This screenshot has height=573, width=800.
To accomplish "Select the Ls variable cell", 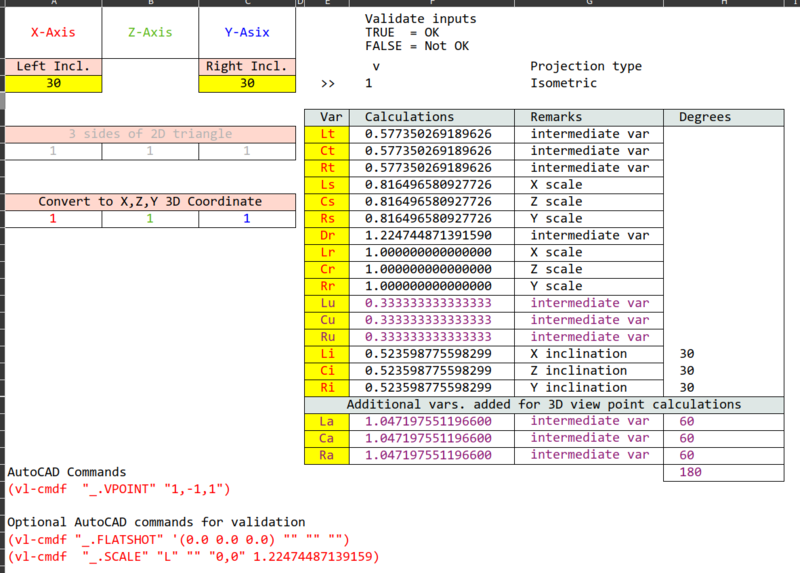I will coord(327,185).
